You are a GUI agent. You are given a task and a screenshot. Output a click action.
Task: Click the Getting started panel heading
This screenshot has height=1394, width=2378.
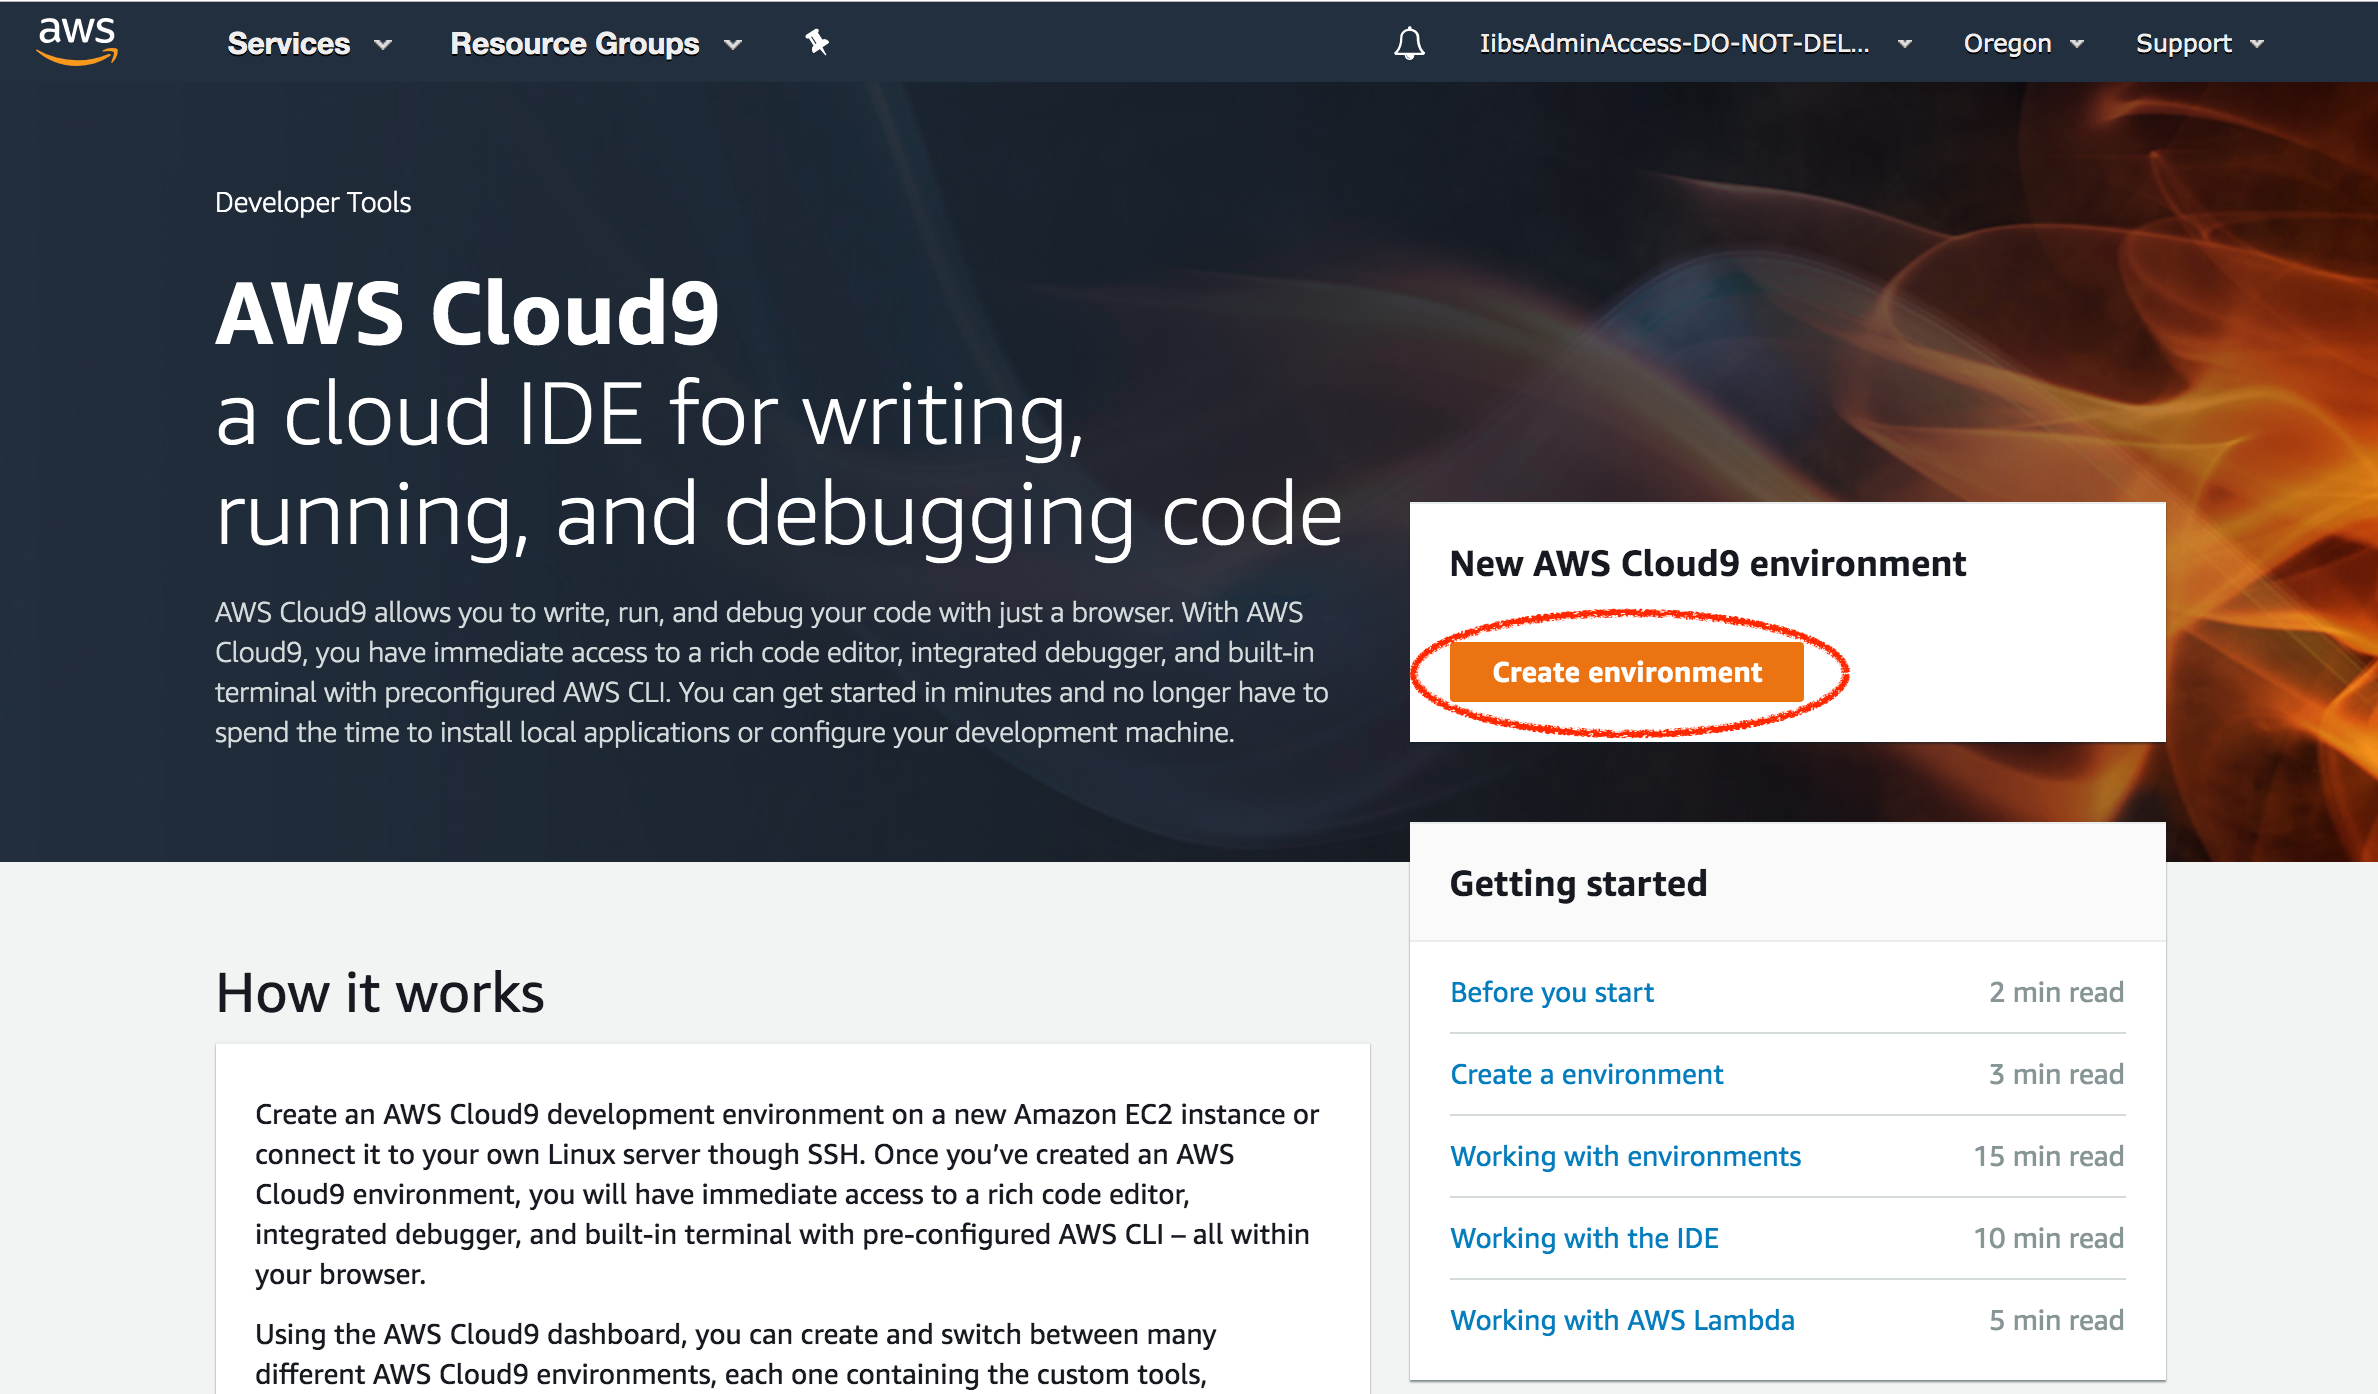click(x=1578, y=883)
